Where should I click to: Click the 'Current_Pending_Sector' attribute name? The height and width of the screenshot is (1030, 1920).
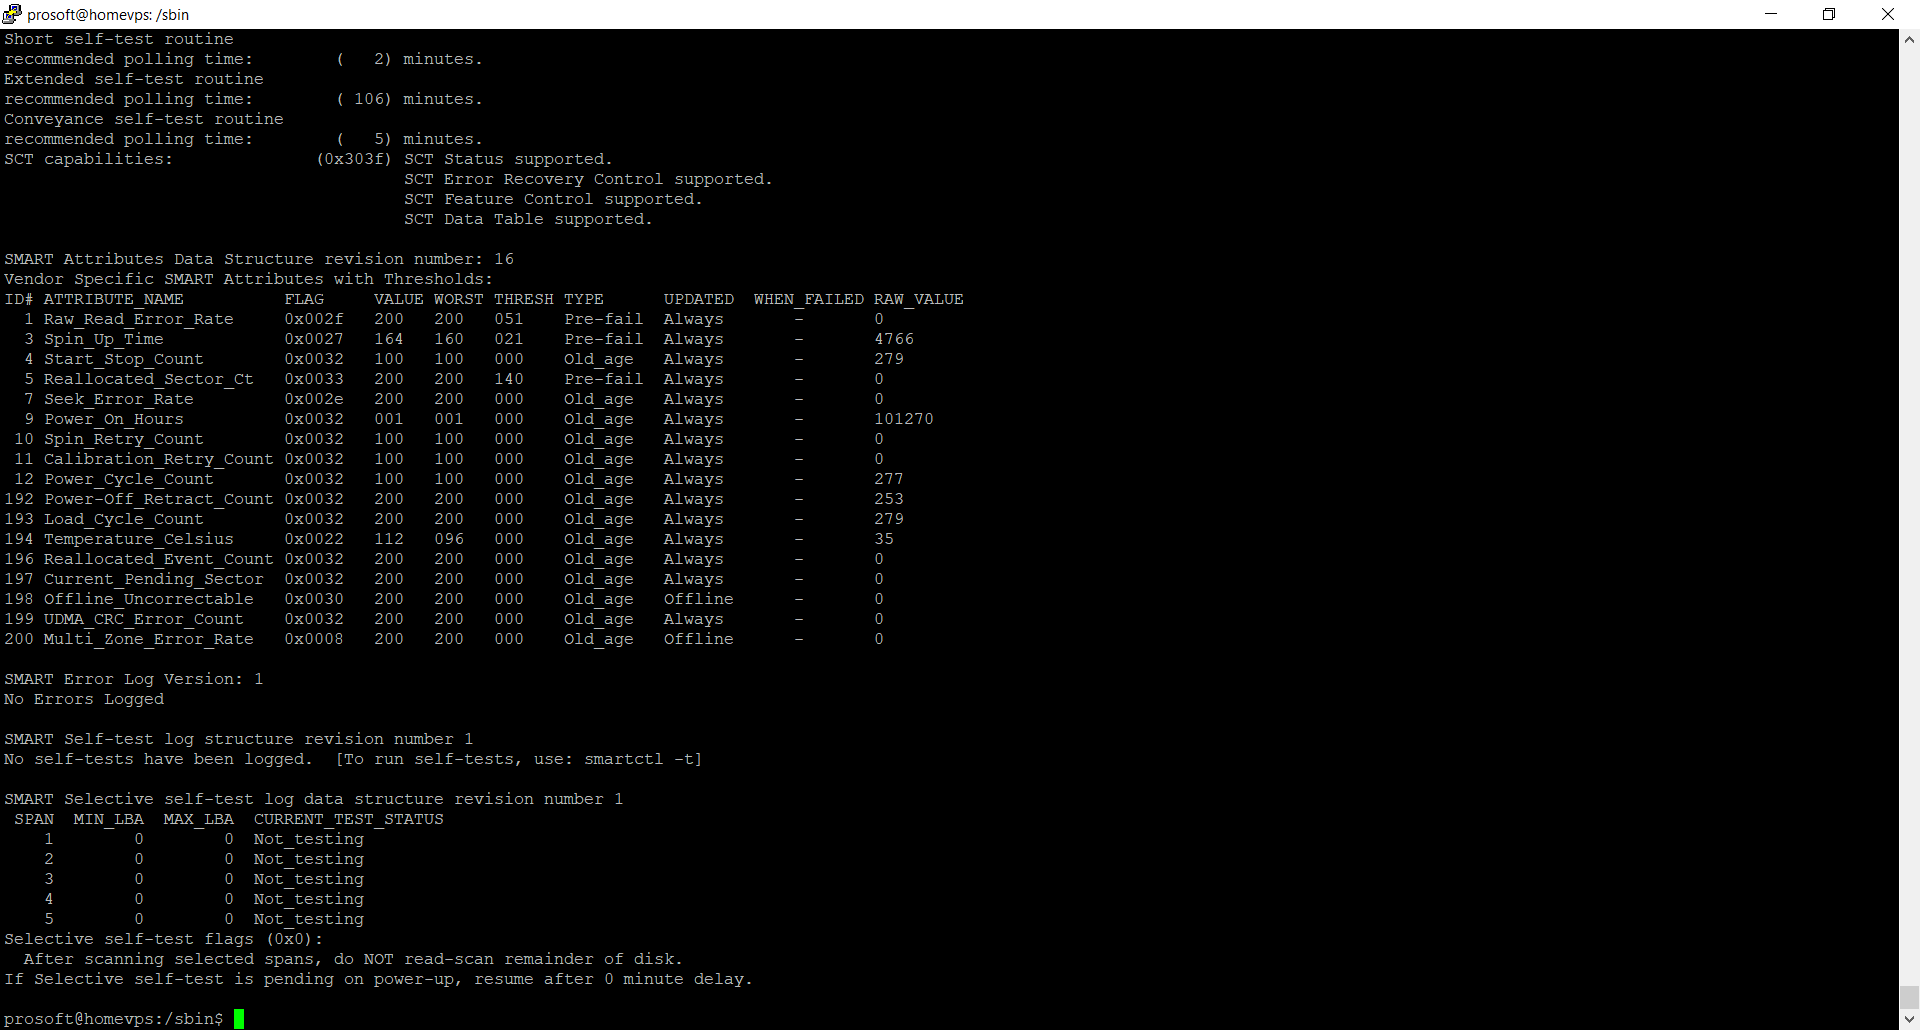pos(154,579)
